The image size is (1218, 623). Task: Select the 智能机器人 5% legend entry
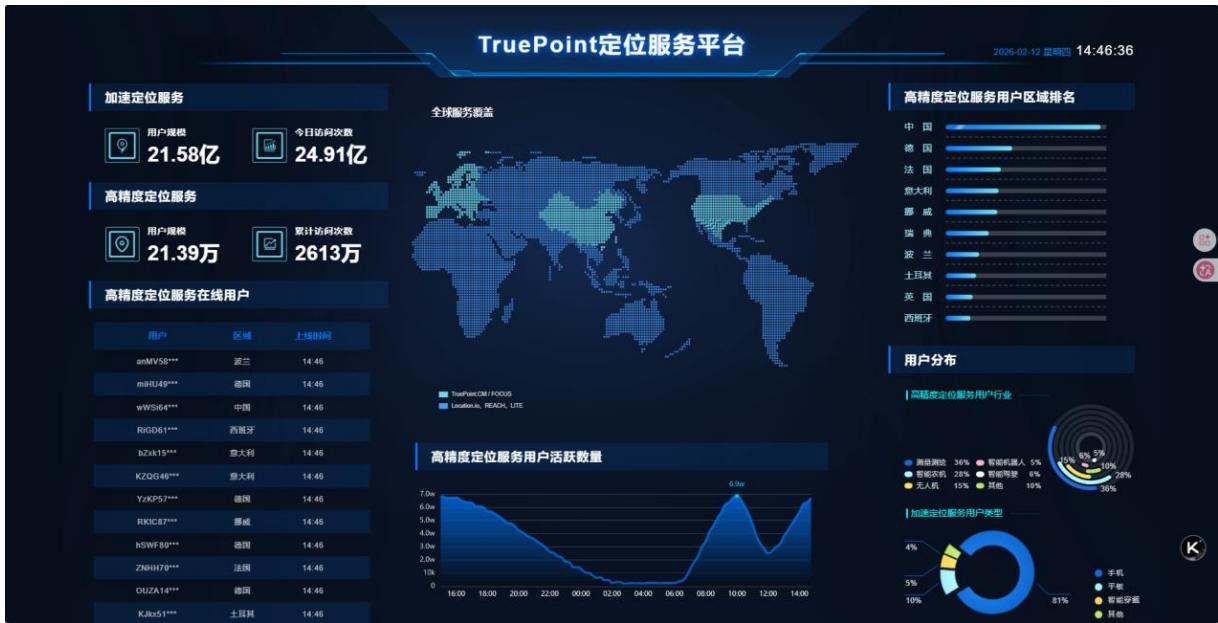tap(1008, 463)
